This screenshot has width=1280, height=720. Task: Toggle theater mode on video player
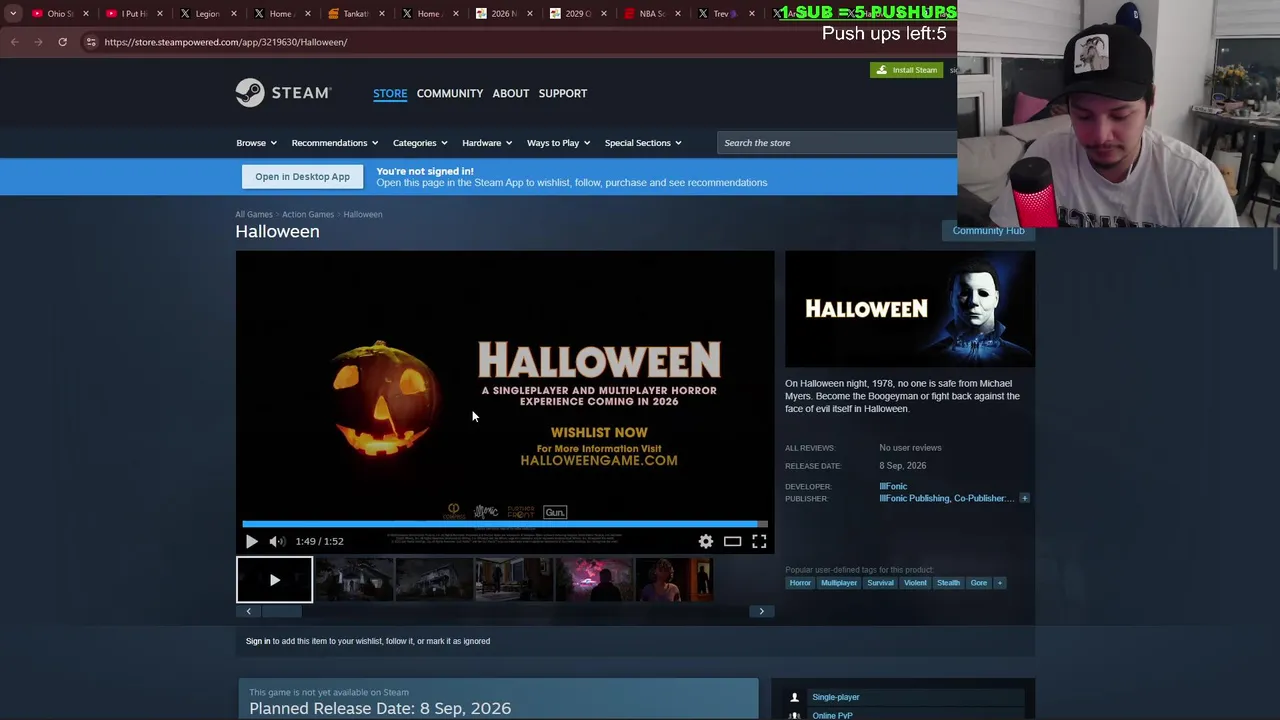[733, 541]
